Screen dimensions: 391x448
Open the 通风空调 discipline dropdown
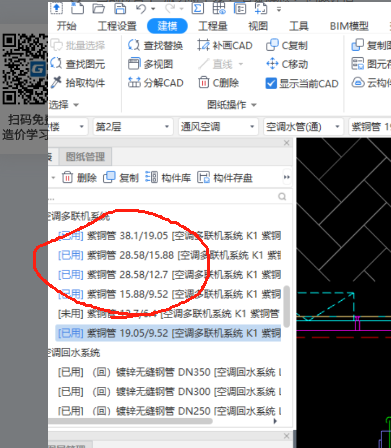[x=218, y=127]
